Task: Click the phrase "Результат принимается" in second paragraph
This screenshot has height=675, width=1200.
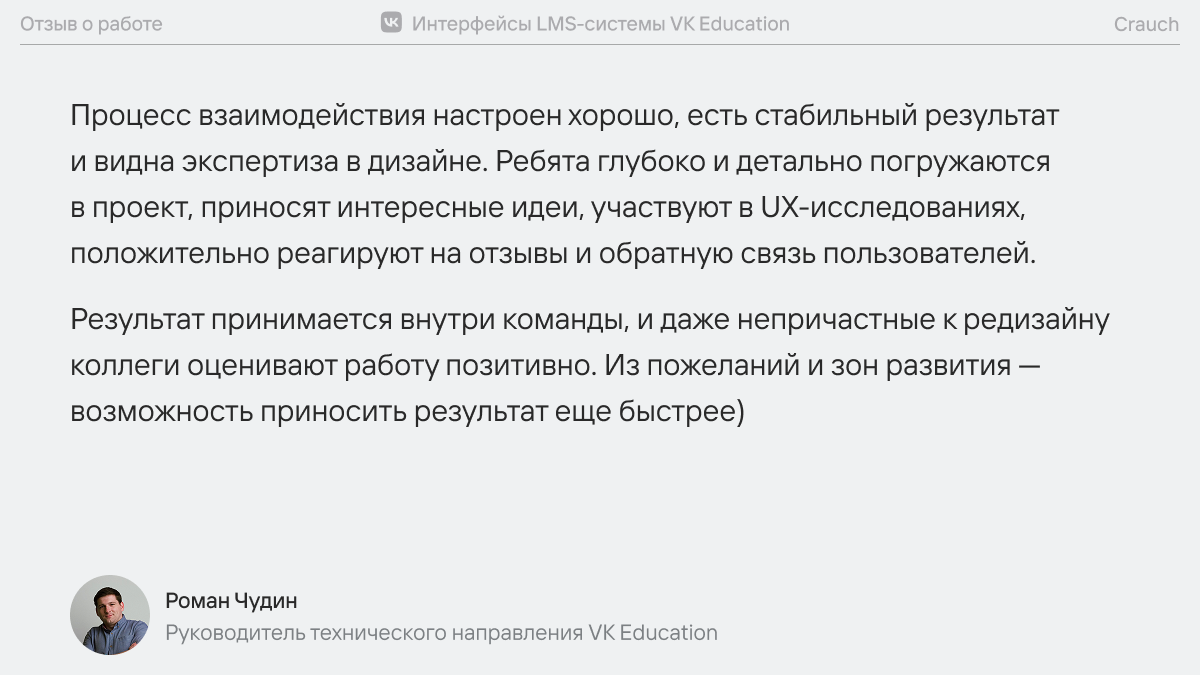Action: pos(232,321)
